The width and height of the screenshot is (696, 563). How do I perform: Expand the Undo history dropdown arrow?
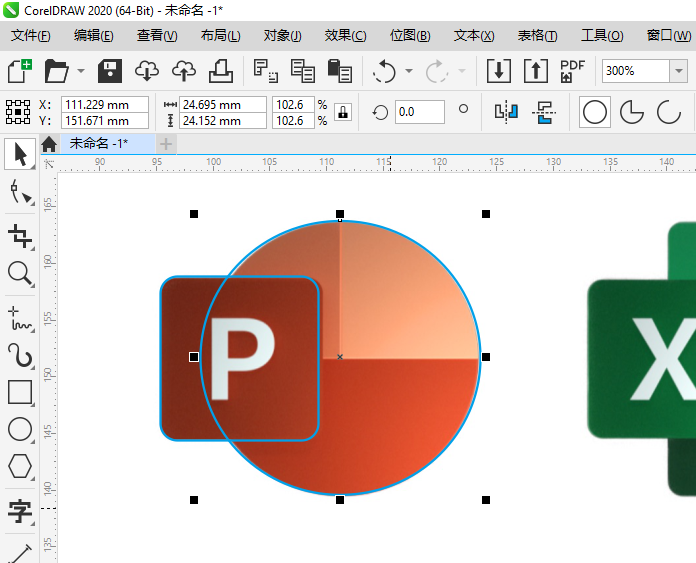coord(409,72)
